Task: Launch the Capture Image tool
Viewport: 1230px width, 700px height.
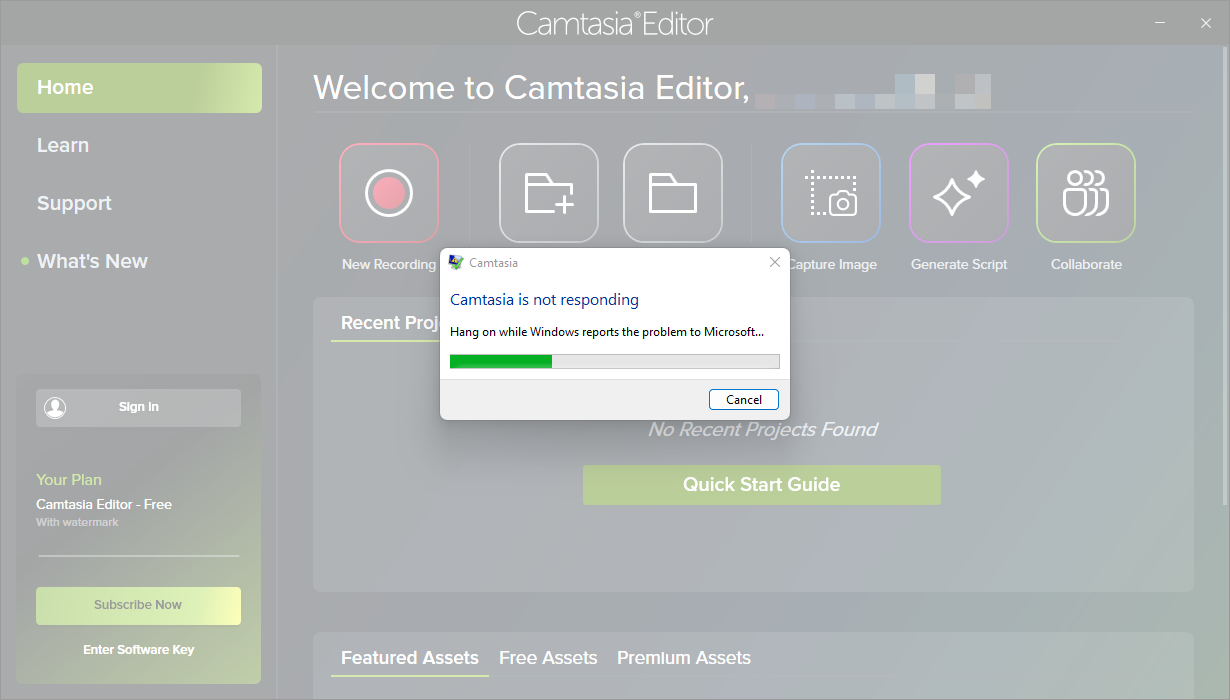Action: coord(831,193)
